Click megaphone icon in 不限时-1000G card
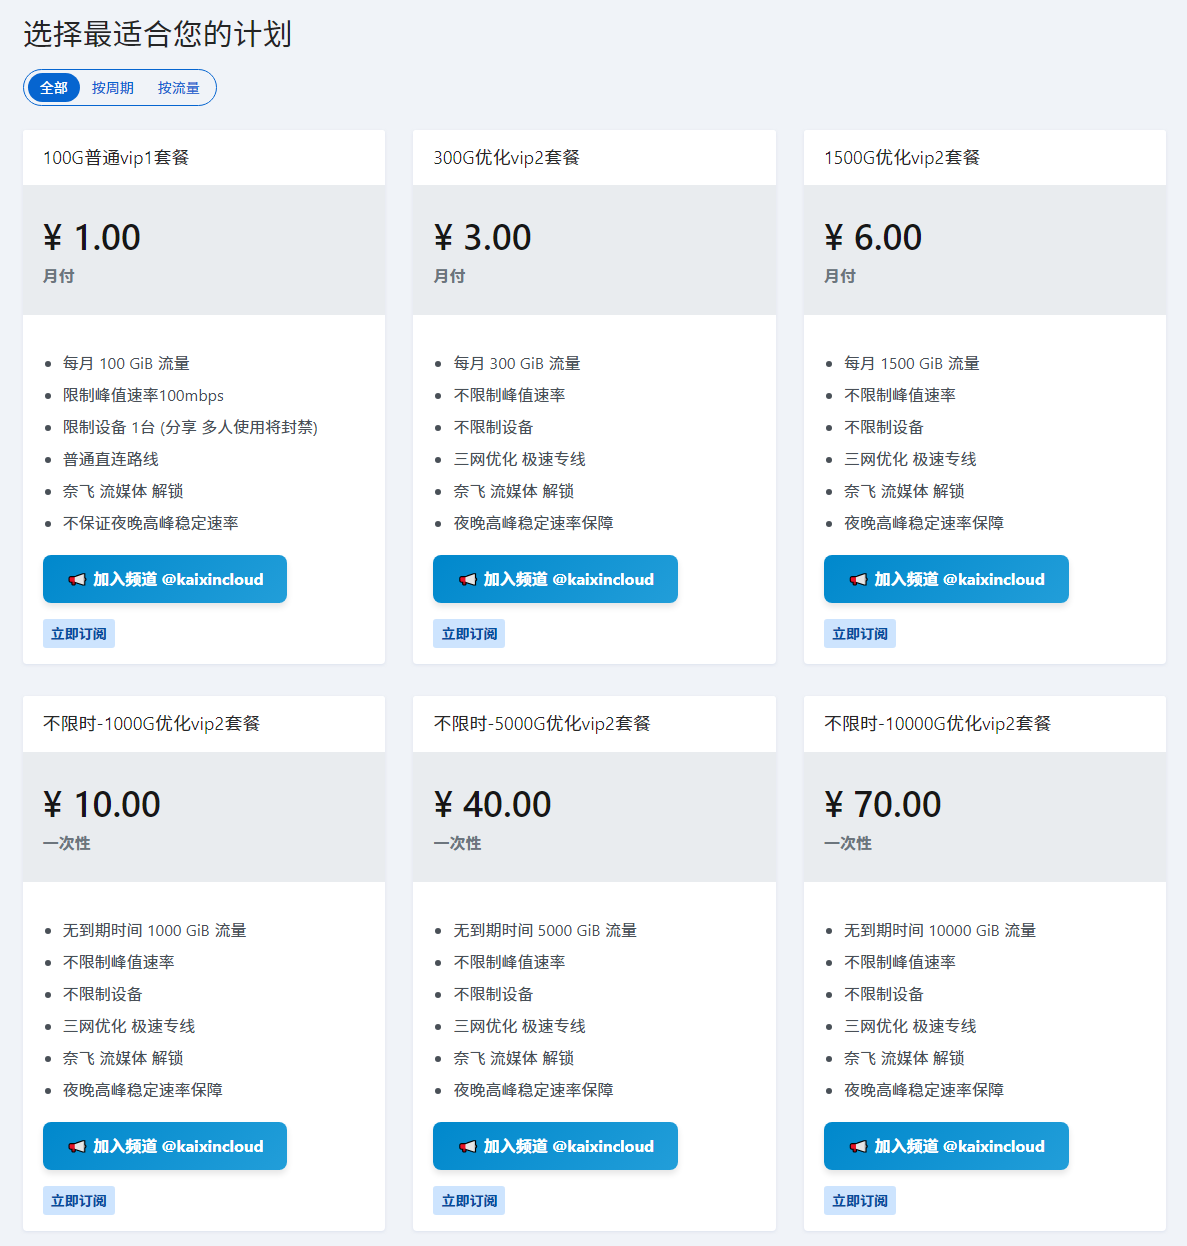Screen dimensions: 1187x1246 [x=77, y=1147]
